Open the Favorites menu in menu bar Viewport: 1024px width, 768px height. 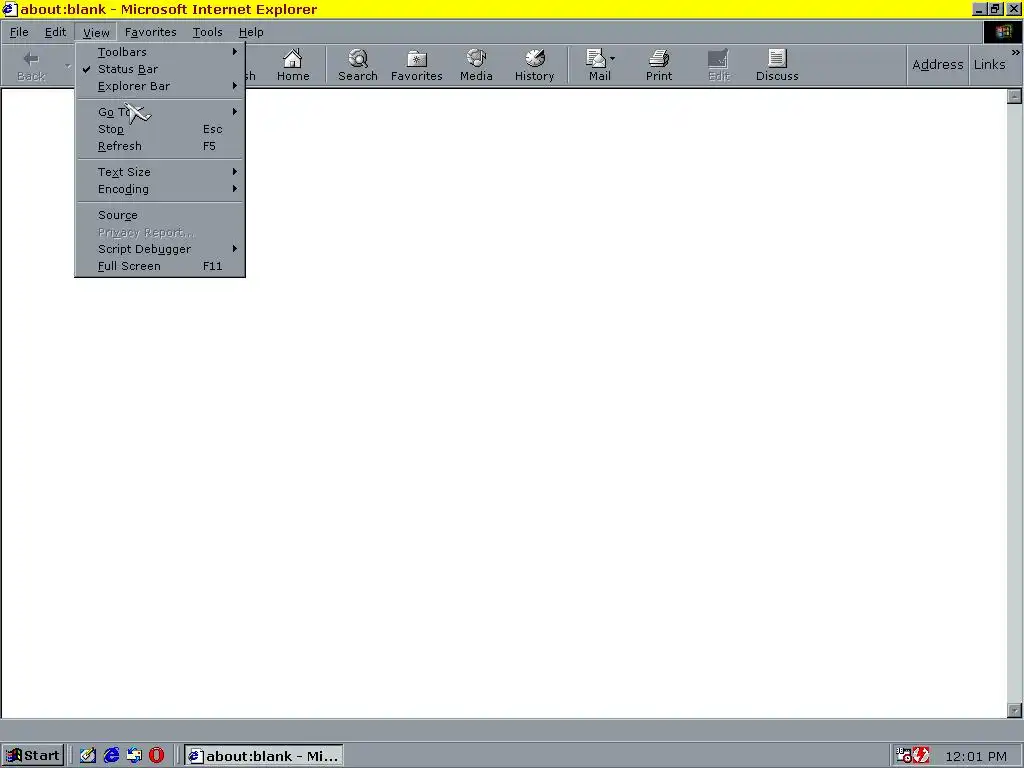click(151, 32)
